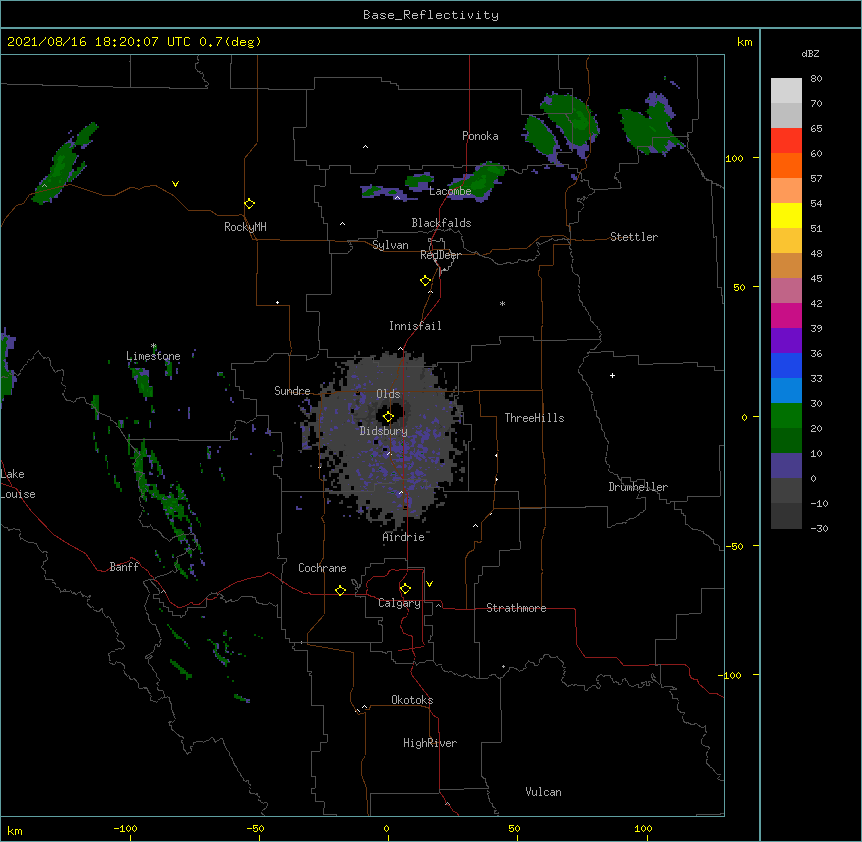The image size is (862, 842).
Task: Pick the bright green 20-30 dBZ swatch
Action: click(786, 416)
